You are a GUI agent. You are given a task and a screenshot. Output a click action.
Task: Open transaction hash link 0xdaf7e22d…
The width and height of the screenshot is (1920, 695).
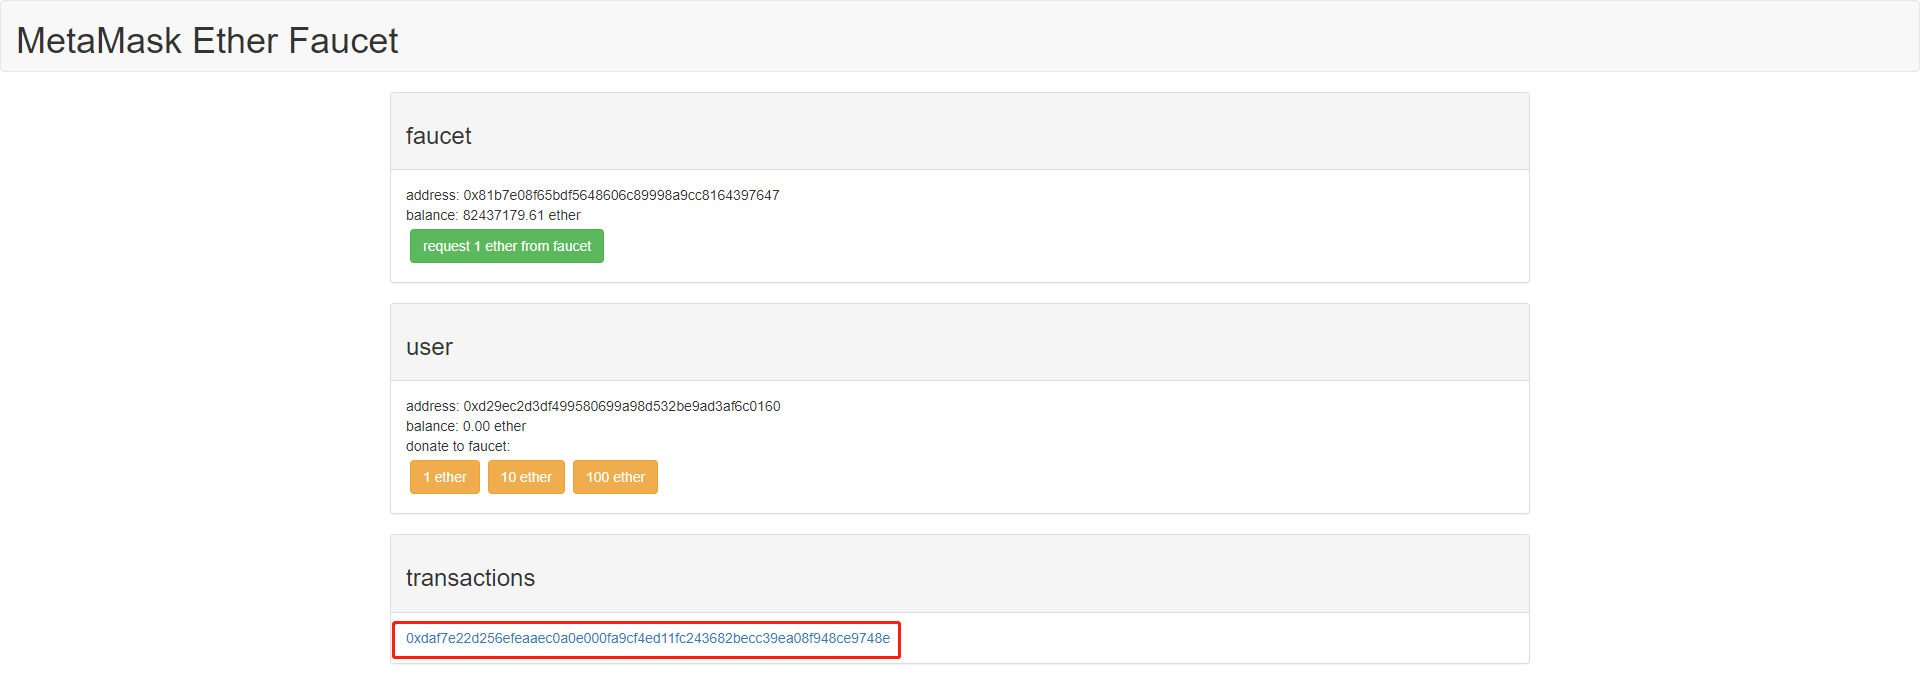pos(648,638)
